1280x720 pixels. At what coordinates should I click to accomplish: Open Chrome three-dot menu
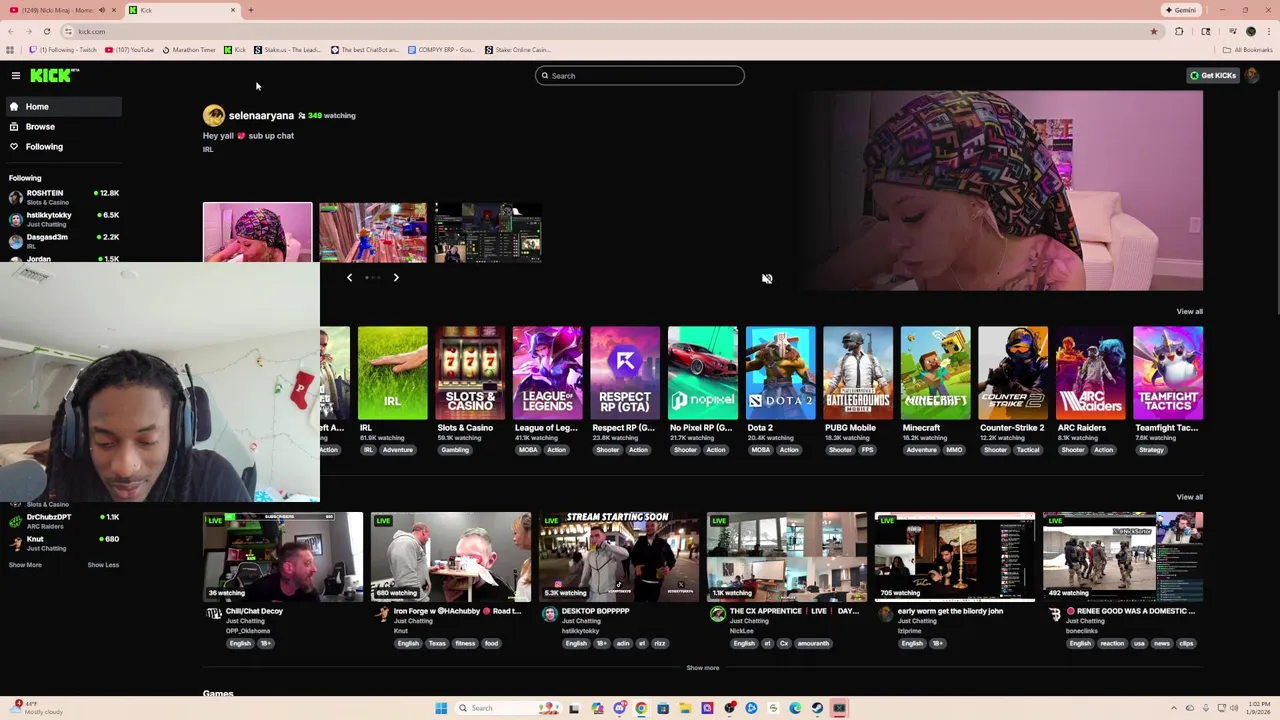pos(1267,31)
